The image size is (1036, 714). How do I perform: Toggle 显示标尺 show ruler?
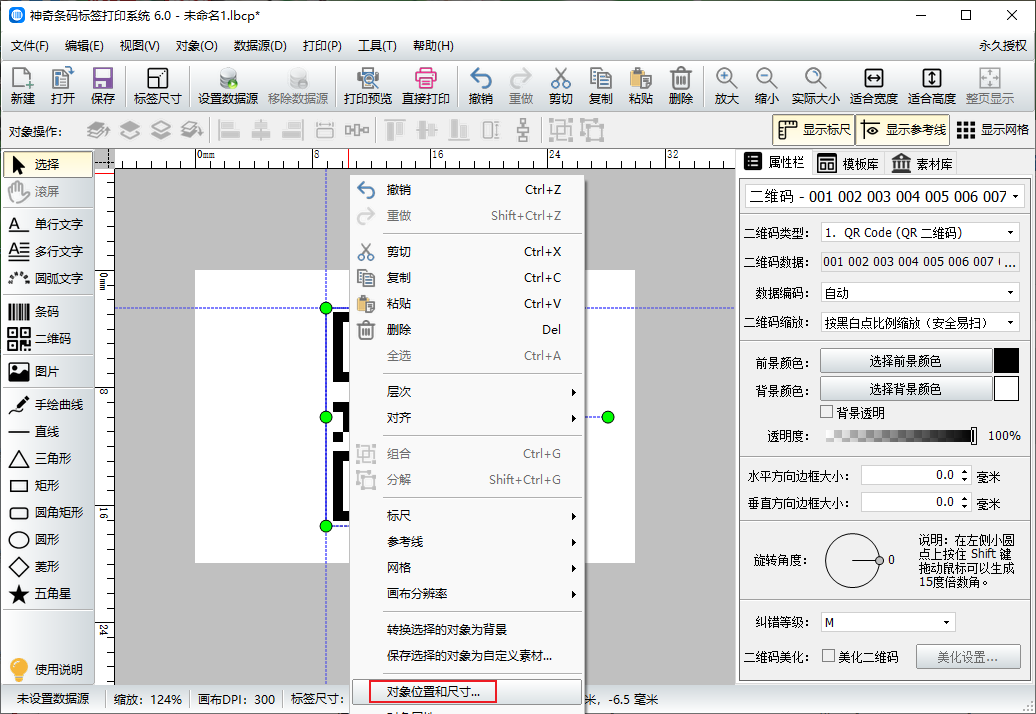pyautogui.click(x=813, y=130)
